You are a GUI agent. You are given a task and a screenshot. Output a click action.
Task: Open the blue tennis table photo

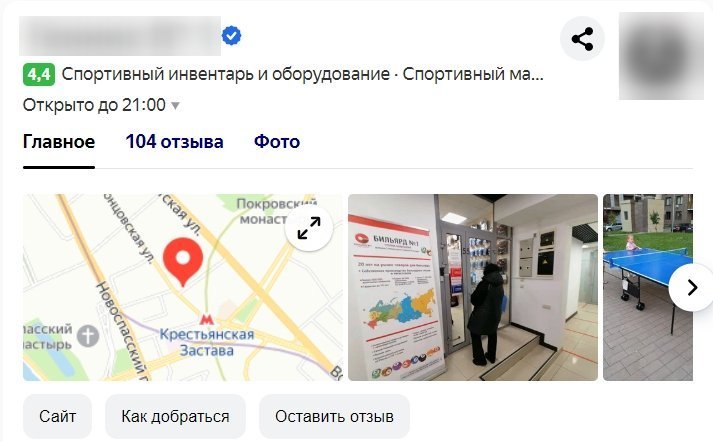point(648,287)
